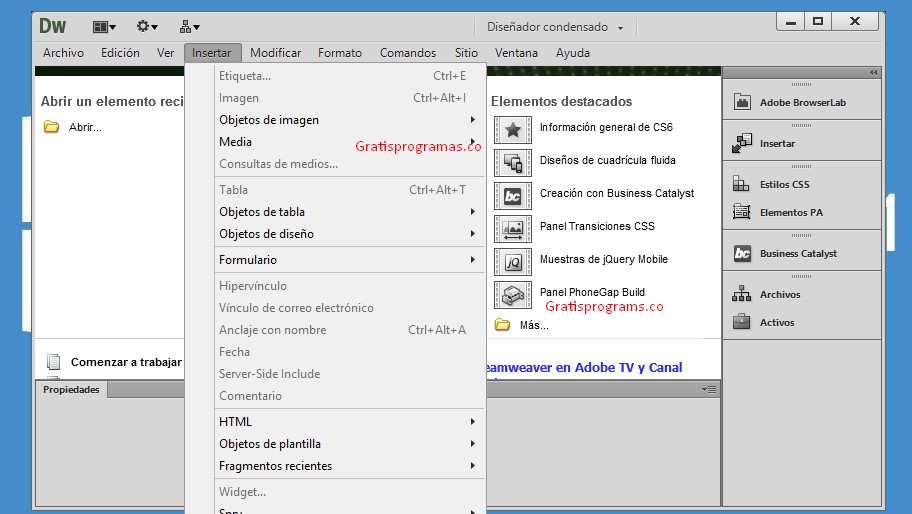Open Panel Transiciones CSS link

coord(597,226)
